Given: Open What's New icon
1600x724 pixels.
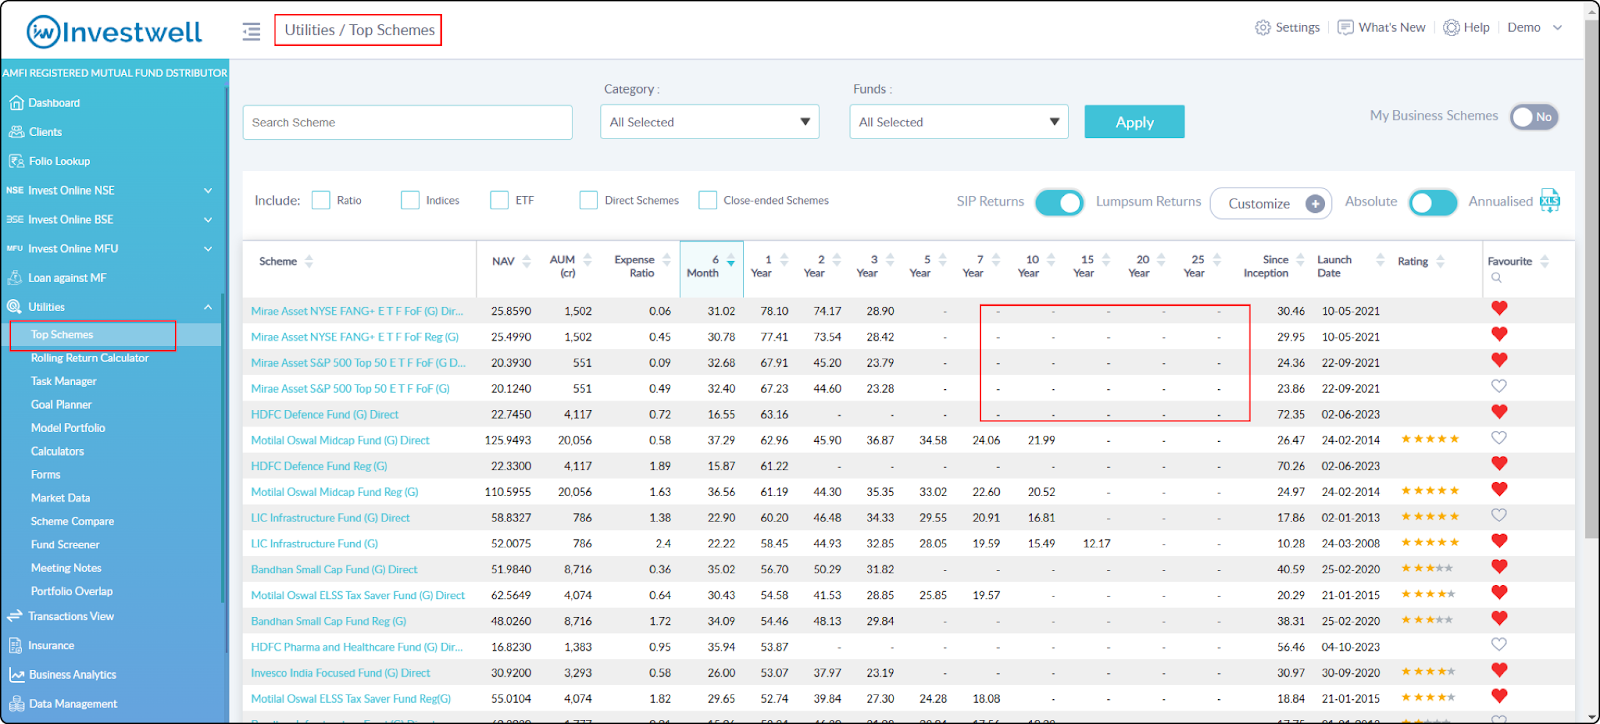Looking at the screenshot, I should [x=1346, y=28].
